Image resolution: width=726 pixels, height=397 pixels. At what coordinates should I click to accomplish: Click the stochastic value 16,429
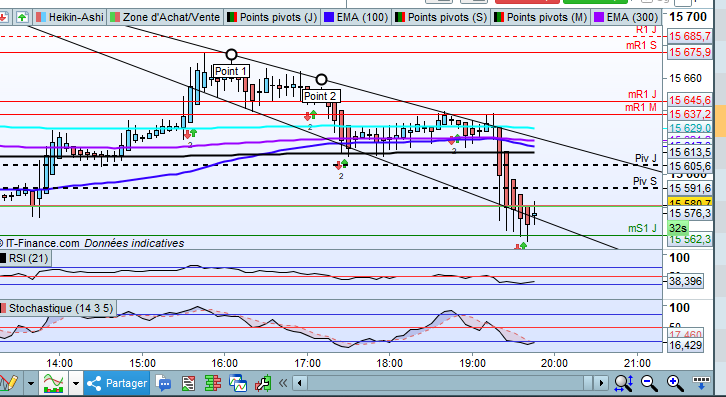coord(685,345)
